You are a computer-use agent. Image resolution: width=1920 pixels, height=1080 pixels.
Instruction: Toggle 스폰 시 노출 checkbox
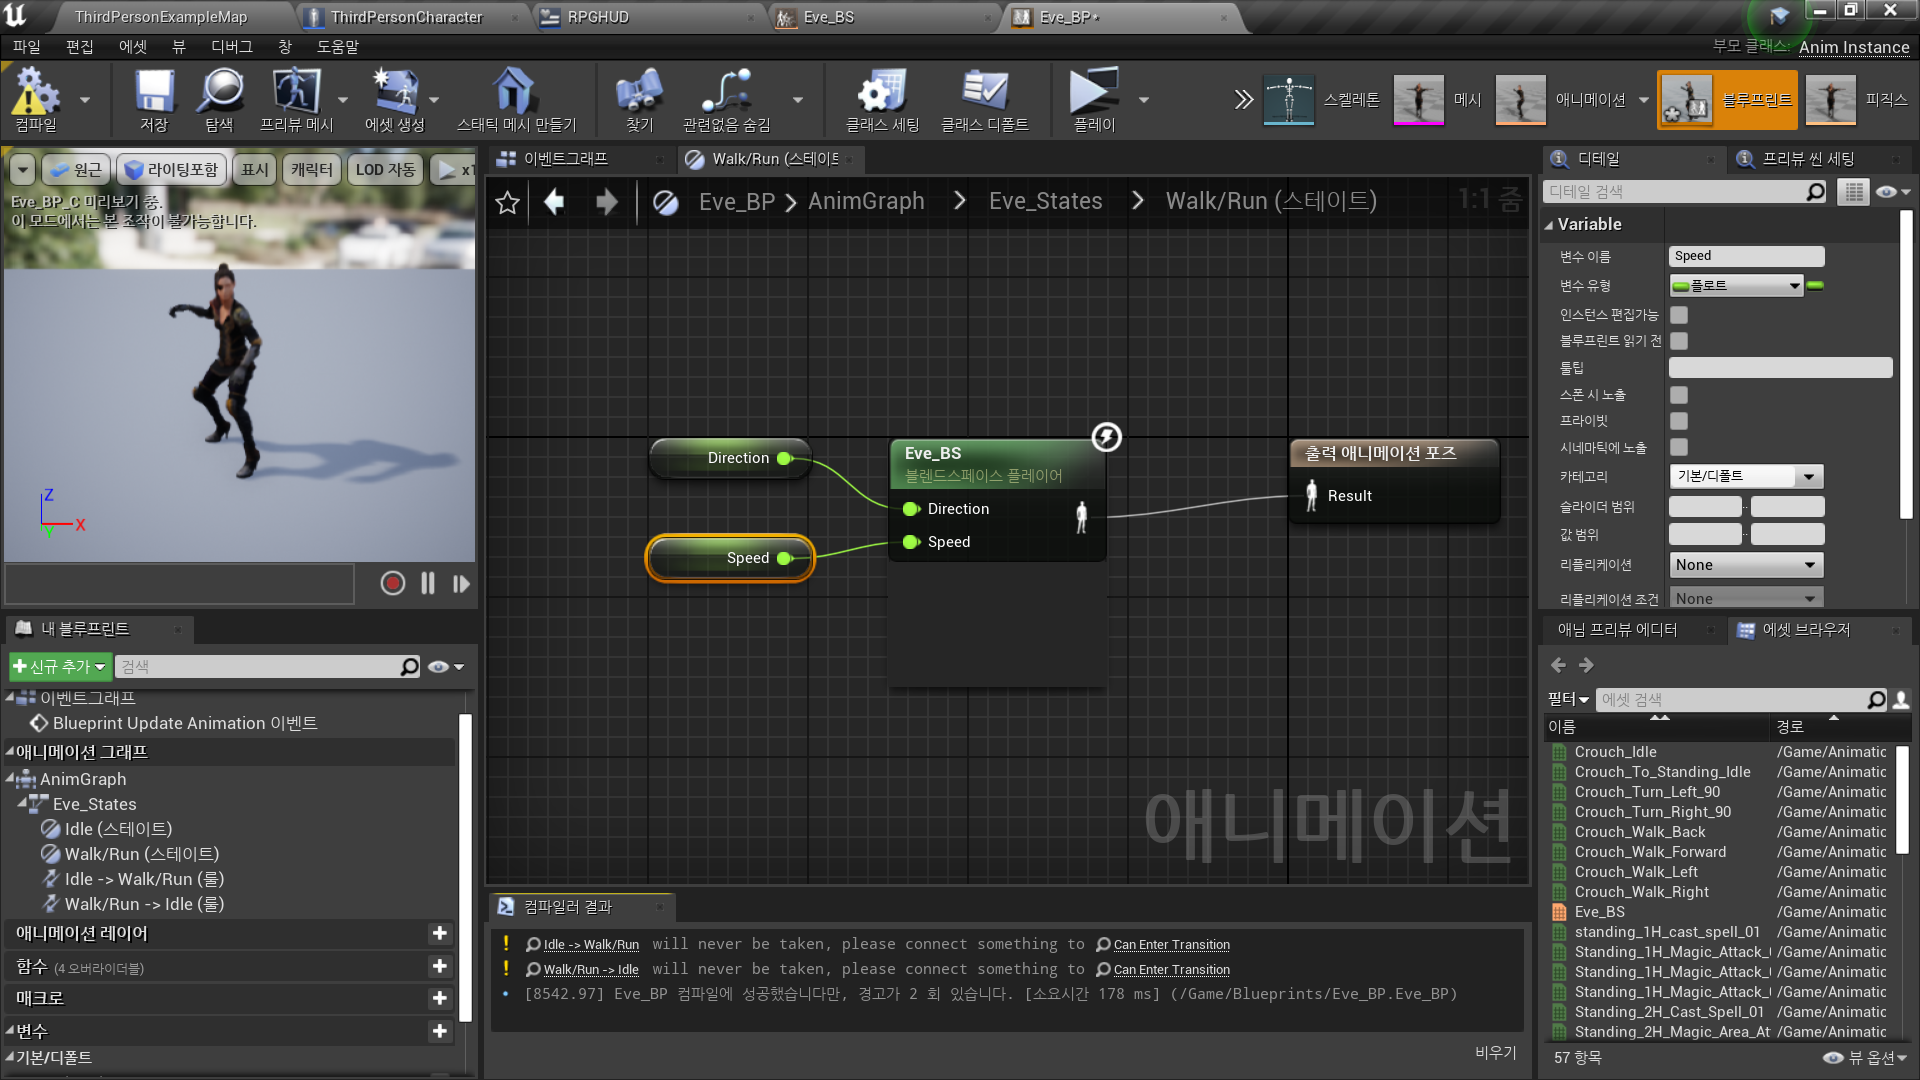click(1679, 395)
